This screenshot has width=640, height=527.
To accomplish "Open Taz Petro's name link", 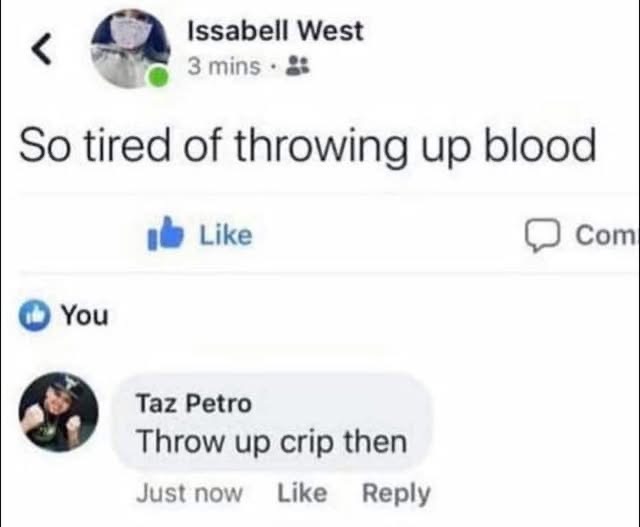I will coord(194,404).
